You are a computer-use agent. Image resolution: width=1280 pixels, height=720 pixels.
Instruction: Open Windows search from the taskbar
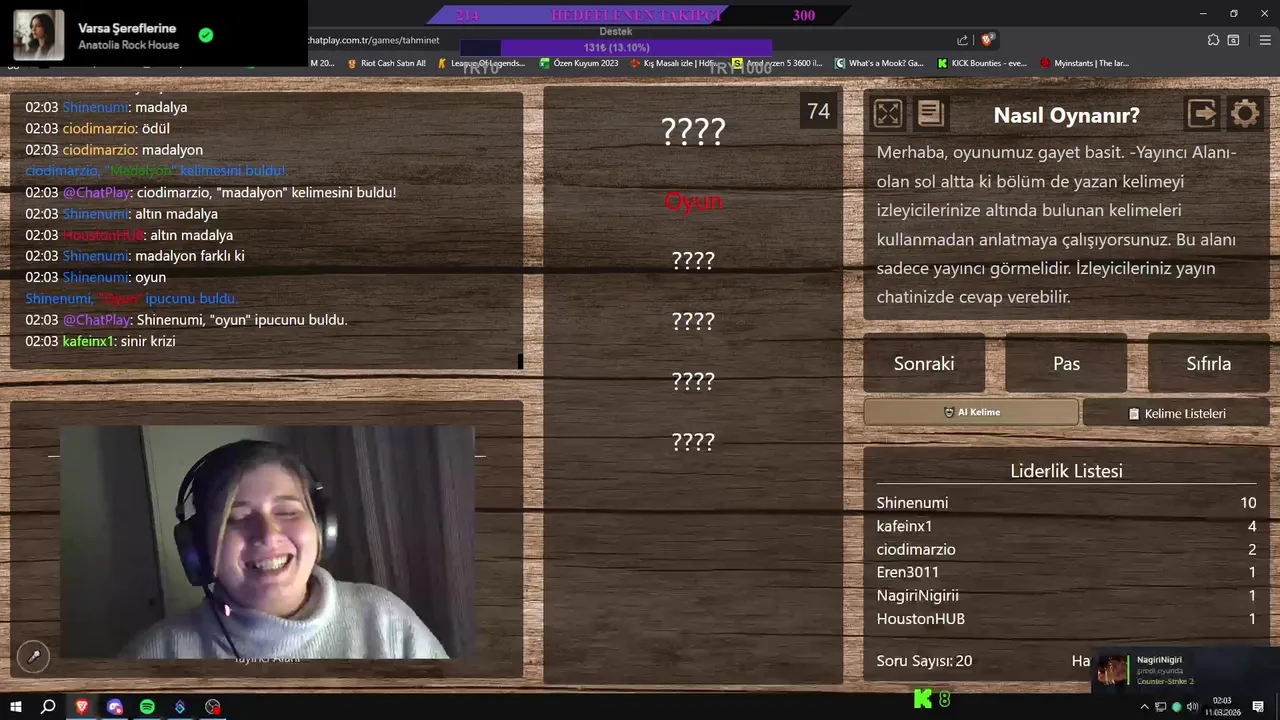(x=48, y=706)
